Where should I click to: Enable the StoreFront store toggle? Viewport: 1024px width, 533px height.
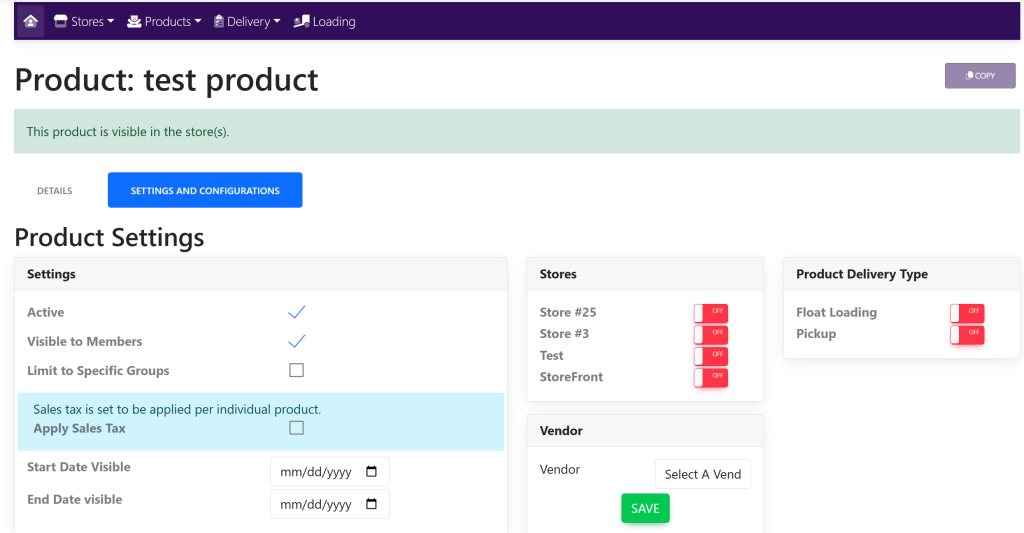click(x=710, y=377)
